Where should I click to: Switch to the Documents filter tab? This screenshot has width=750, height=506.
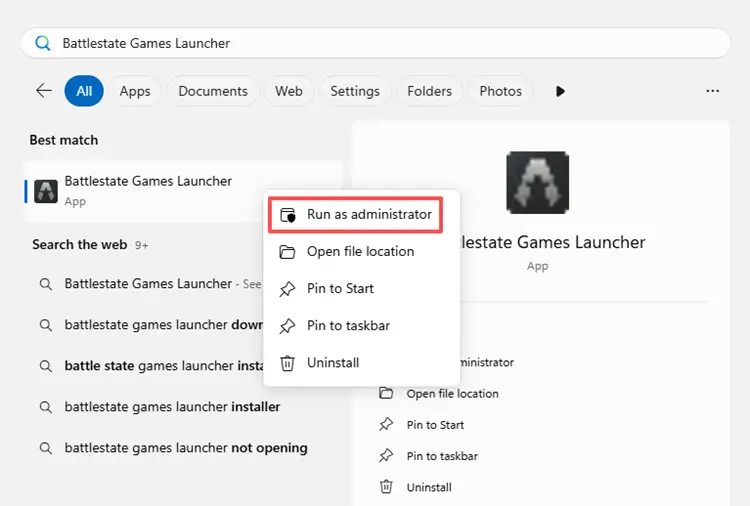[x=213, y=91]
